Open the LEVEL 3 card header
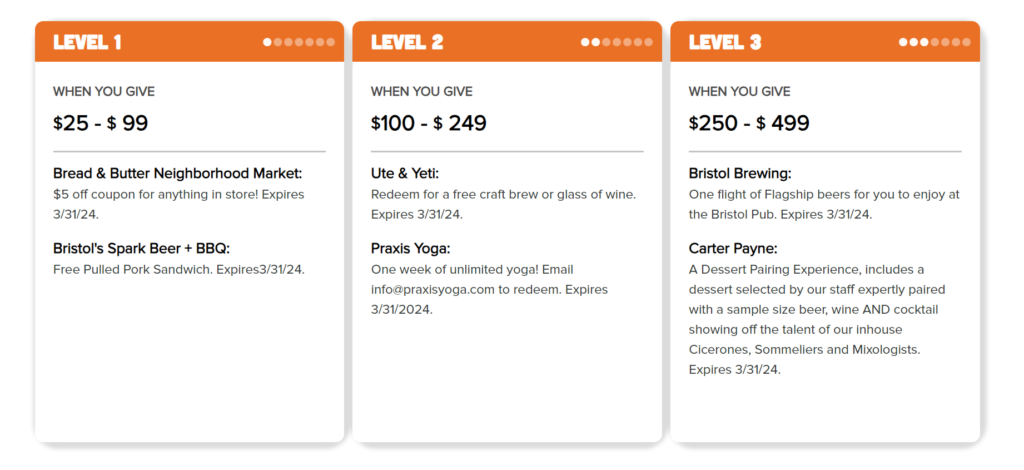Screen dimensions: 1024x470 click(825, 42)
